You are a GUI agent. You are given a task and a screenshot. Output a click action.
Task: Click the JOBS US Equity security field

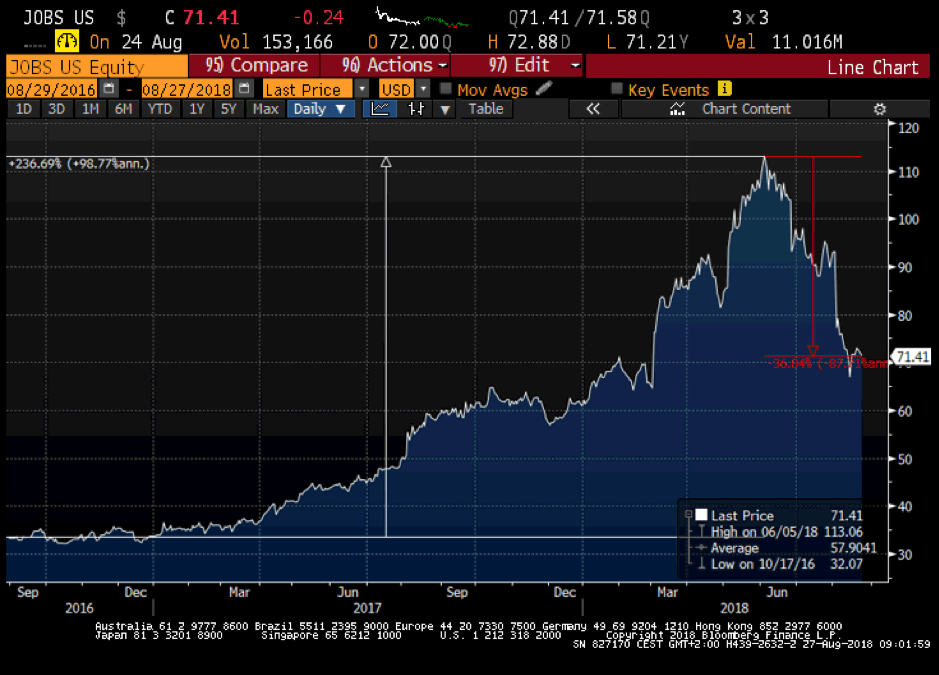coord(97,66)
